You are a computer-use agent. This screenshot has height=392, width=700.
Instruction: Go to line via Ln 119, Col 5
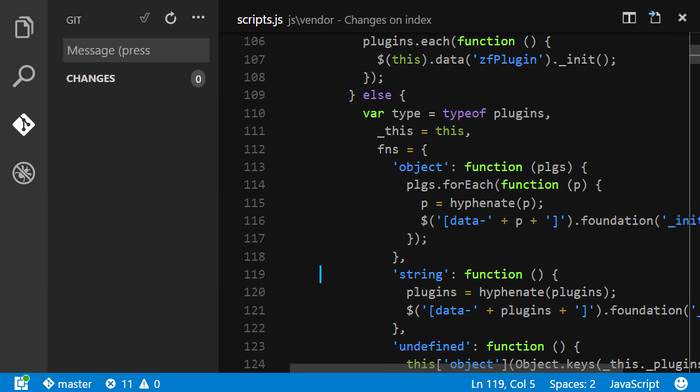click(503, 384)
